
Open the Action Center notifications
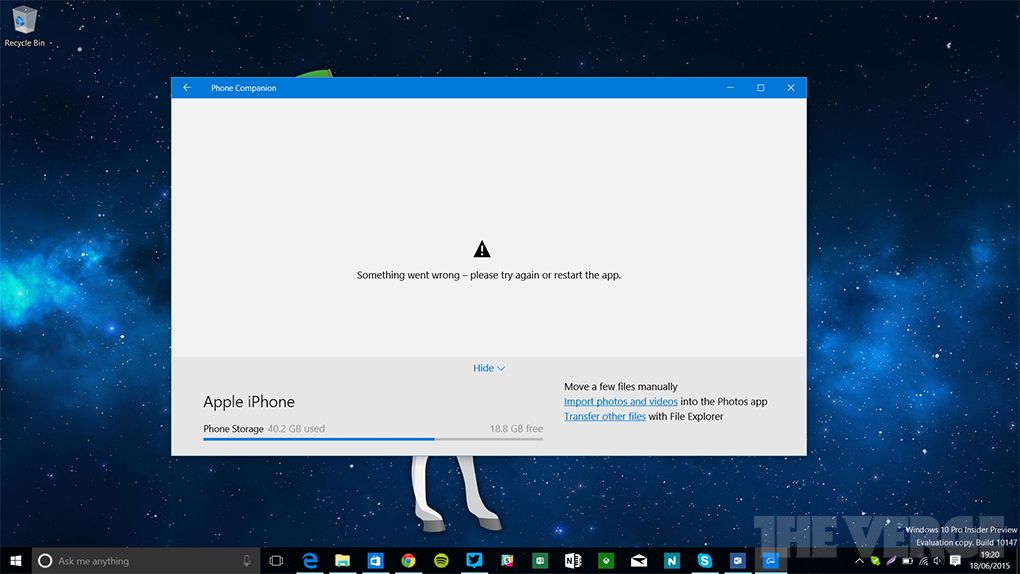[955, 560]
